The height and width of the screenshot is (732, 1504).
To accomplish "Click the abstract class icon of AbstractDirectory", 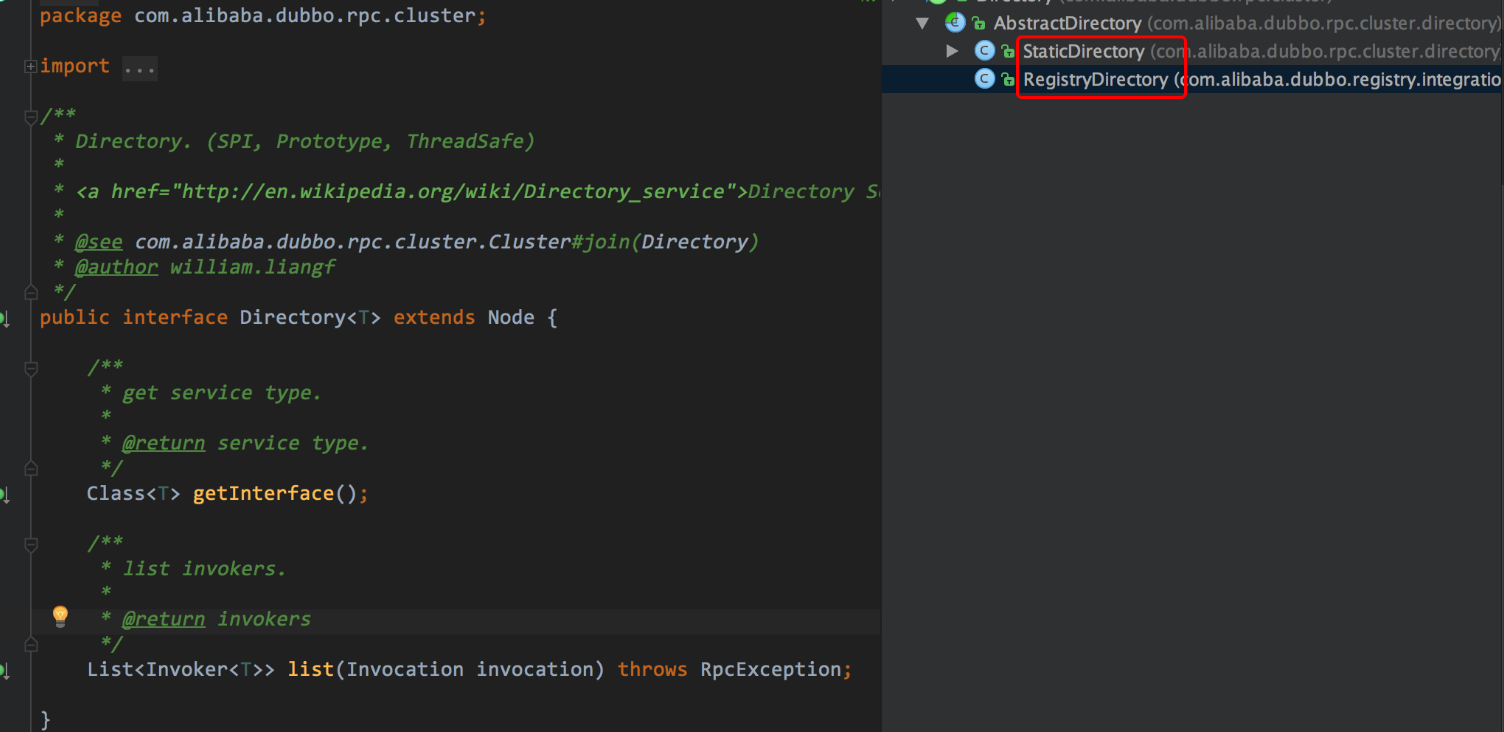I will tap(955, 22).
